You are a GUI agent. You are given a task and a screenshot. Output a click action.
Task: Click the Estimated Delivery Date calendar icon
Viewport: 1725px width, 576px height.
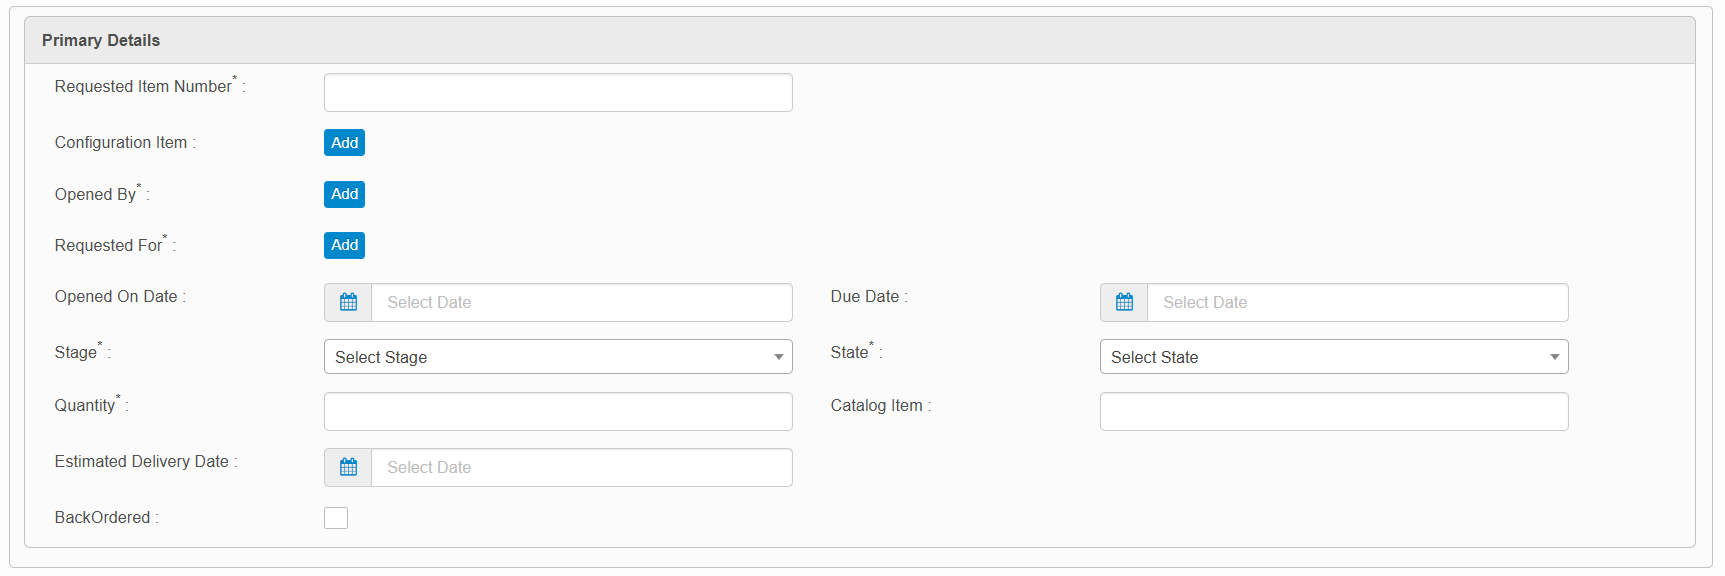[348, 467]
